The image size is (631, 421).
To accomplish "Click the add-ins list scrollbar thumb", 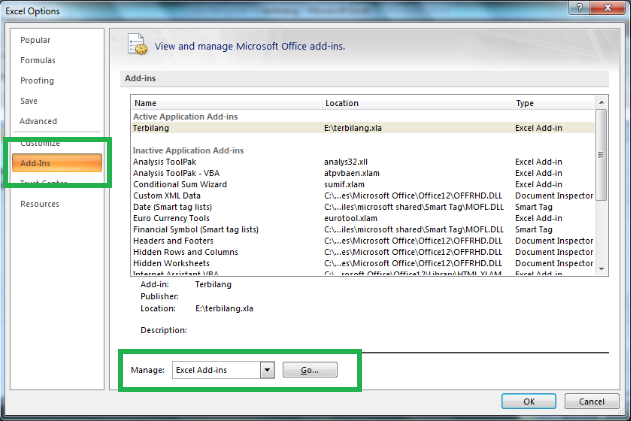I will [x=601, y=155].
